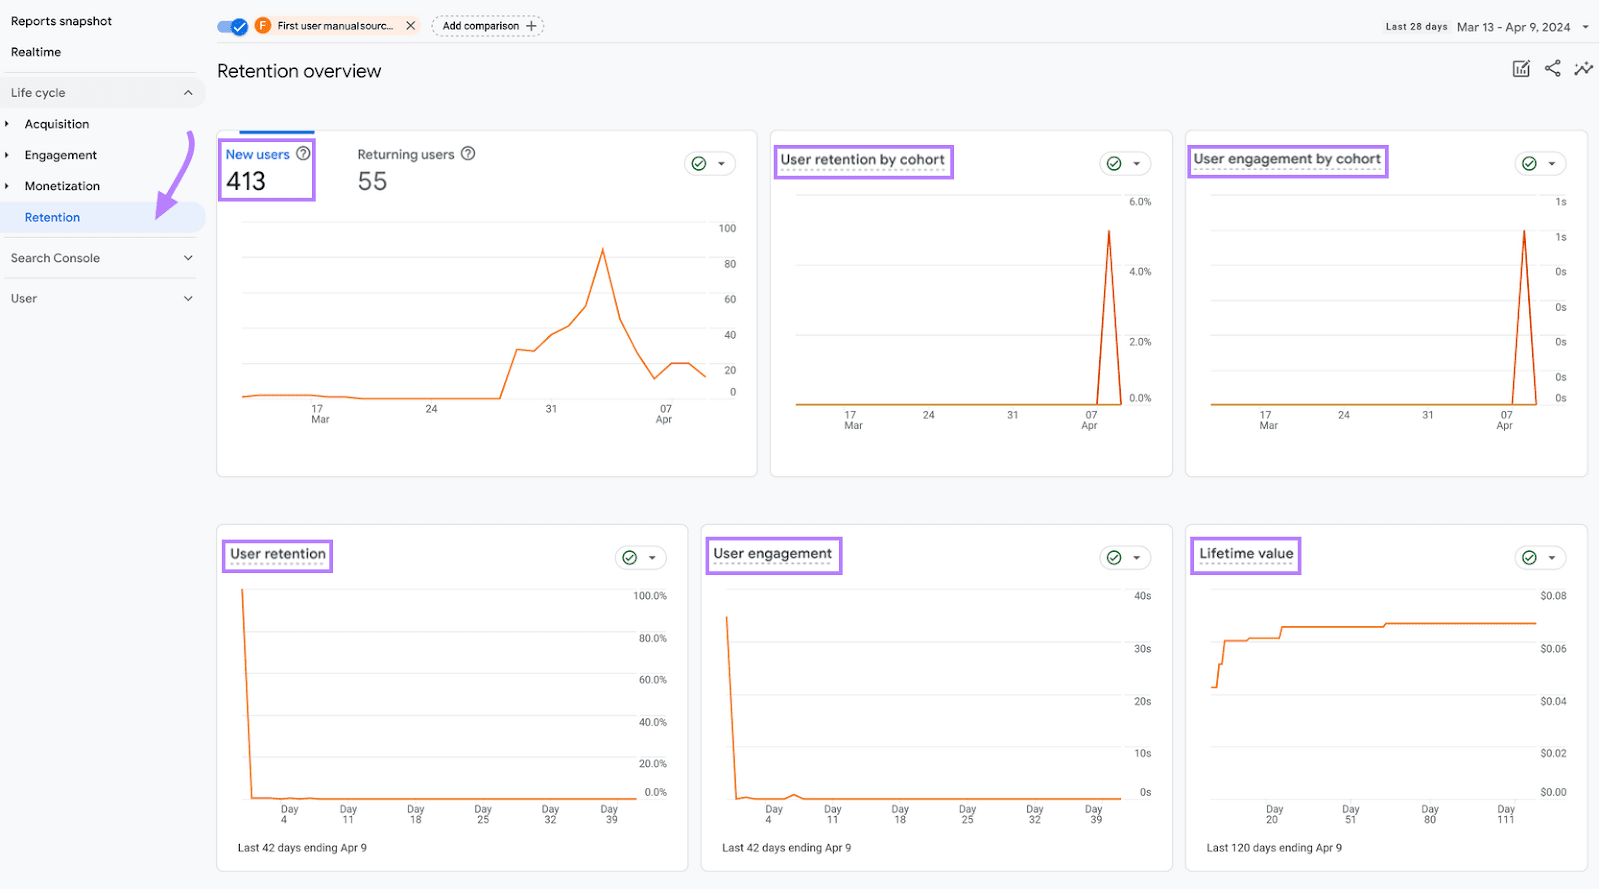Click help icon beside New users
This screenshot has height=889, width=1600.
(x=303, y=154)
